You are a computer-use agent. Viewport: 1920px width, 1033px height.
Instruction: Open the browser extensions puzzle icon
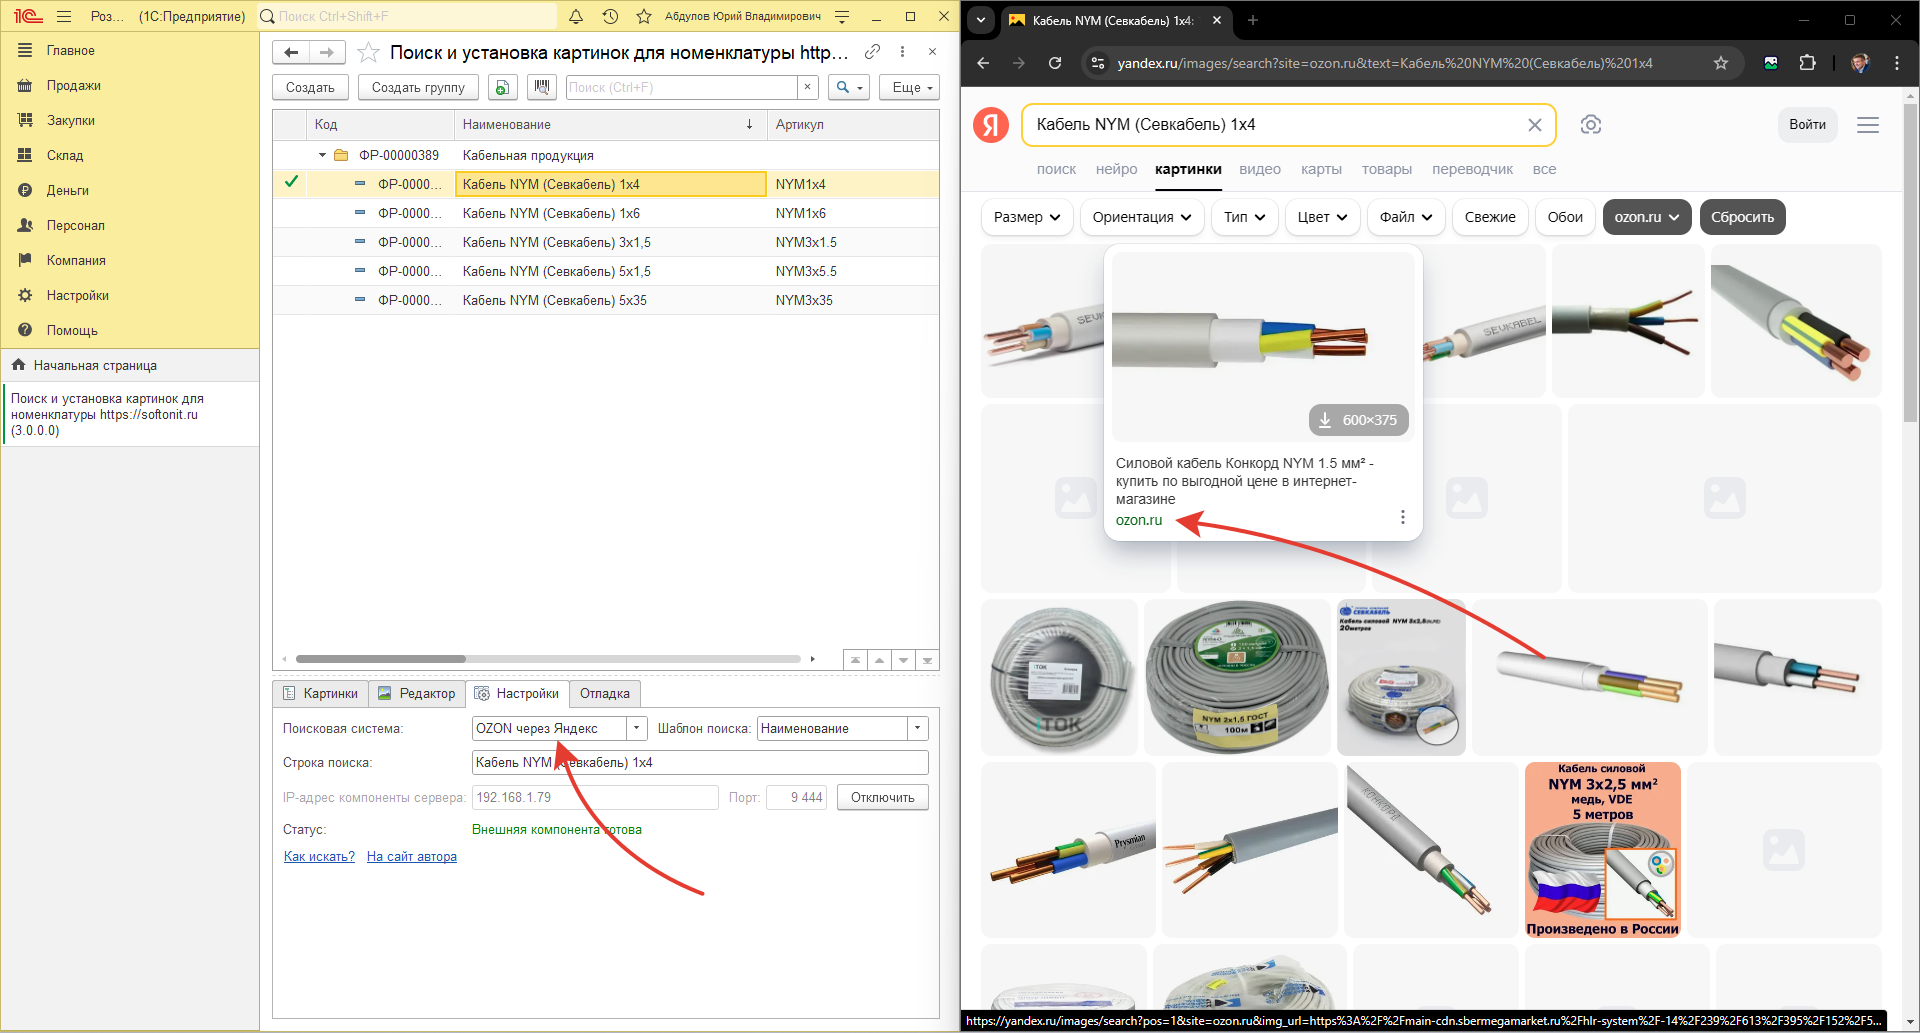click(1807, 63)
